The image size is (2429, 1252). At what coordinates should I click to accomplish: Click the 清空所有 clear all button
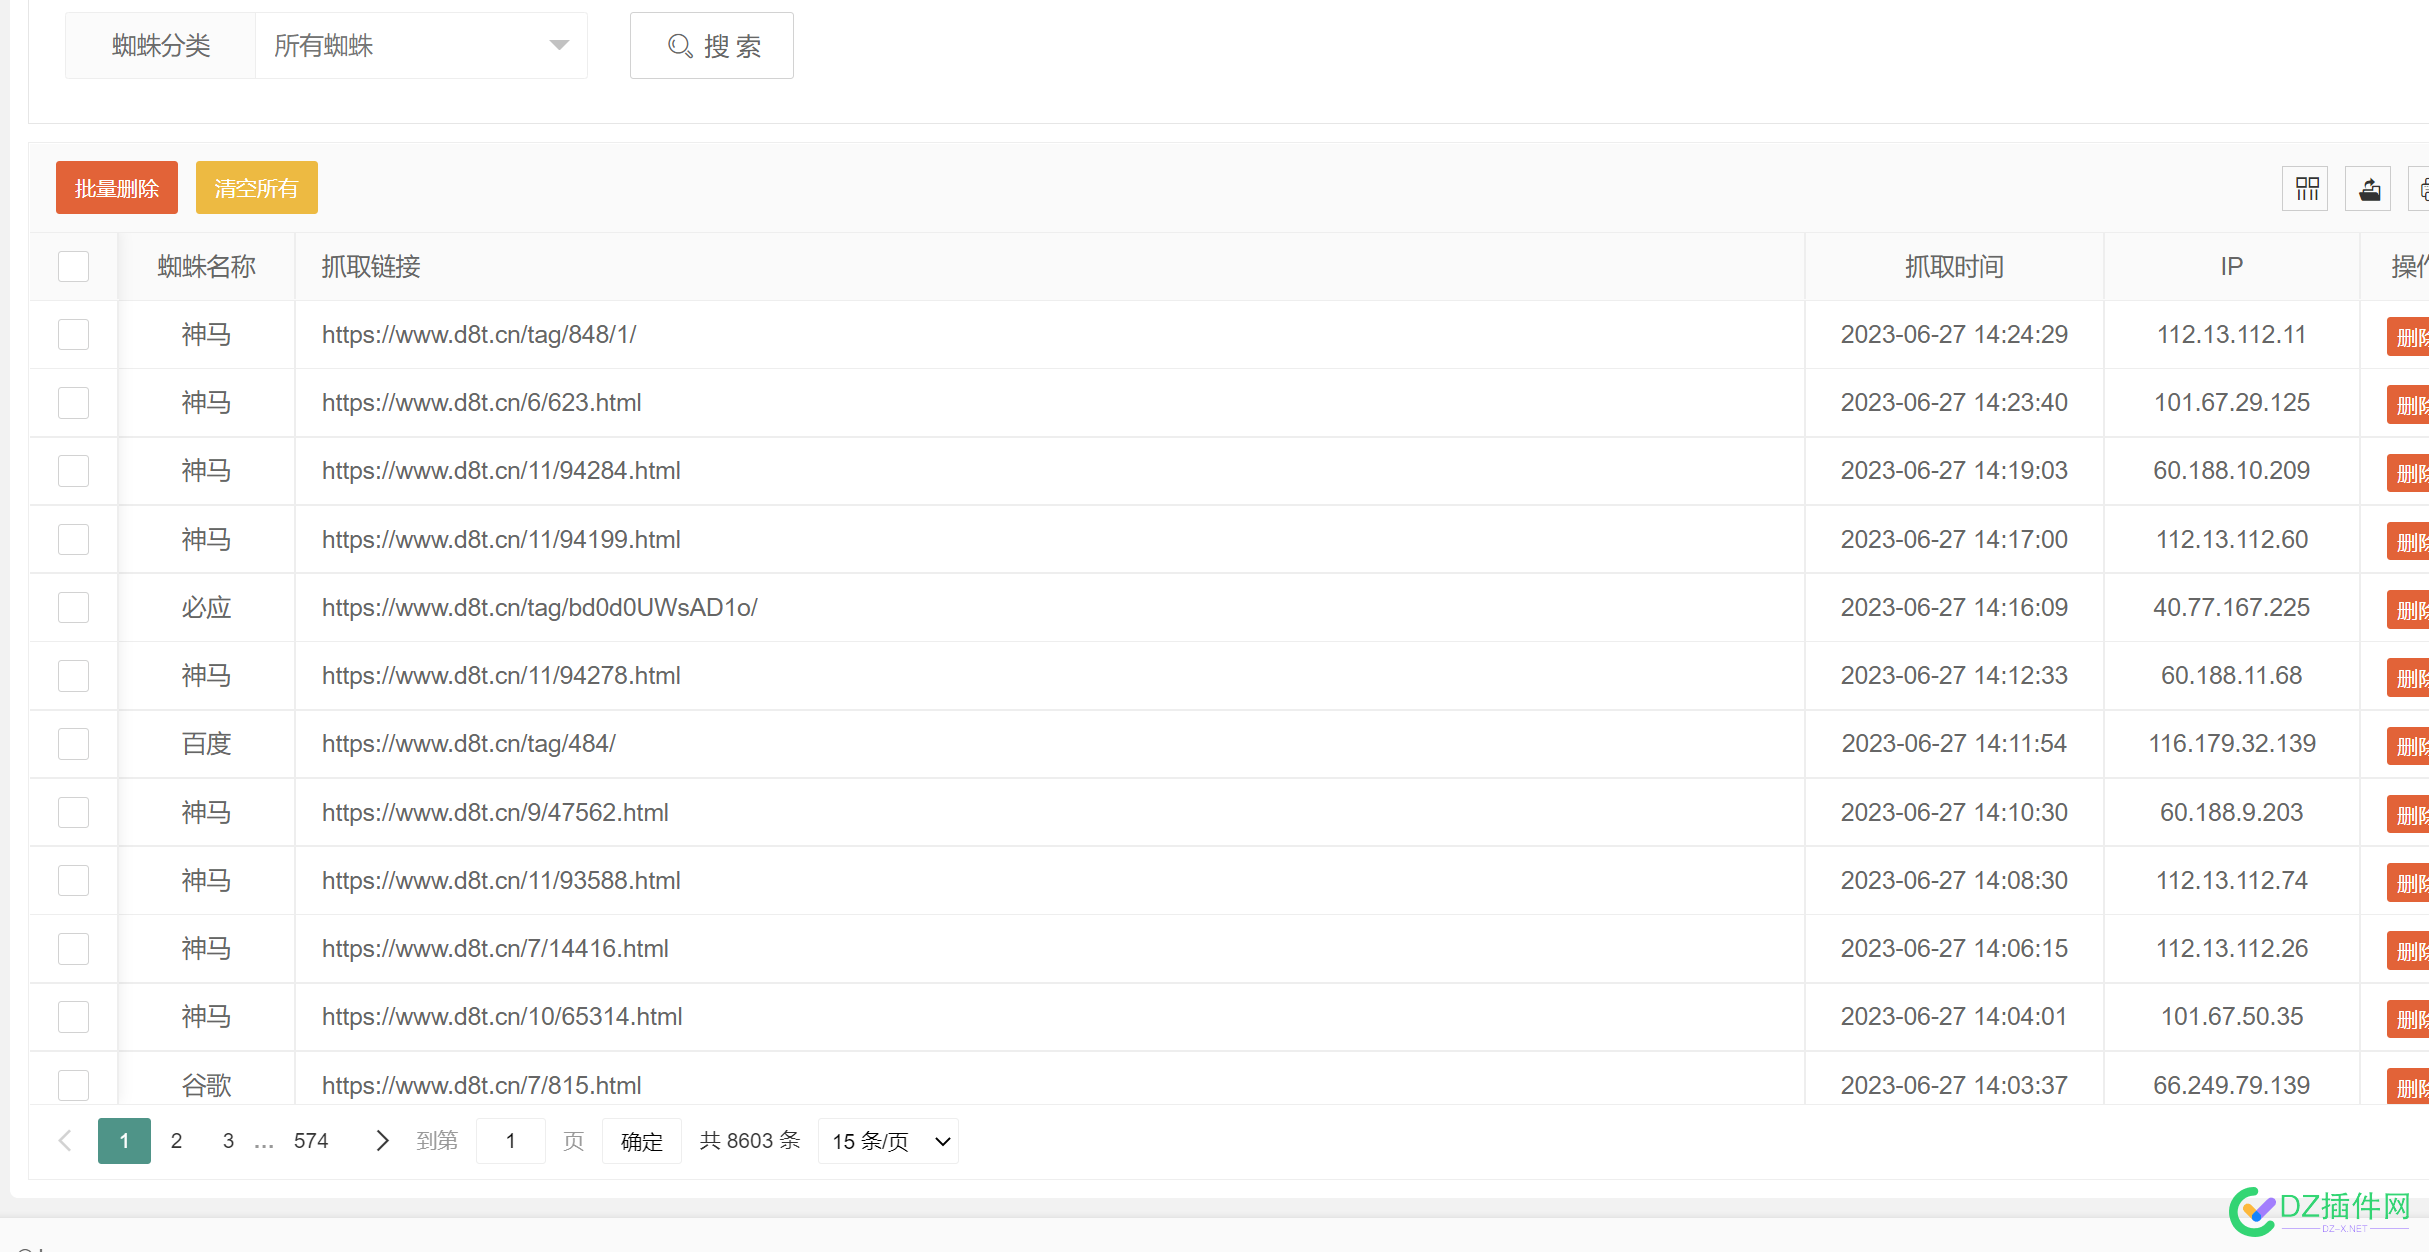[x=256, y=188]
